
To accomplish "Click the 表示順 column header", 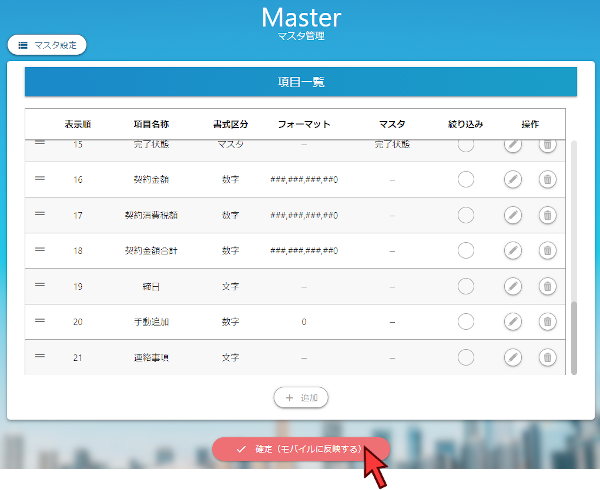I will pos(77,124).
